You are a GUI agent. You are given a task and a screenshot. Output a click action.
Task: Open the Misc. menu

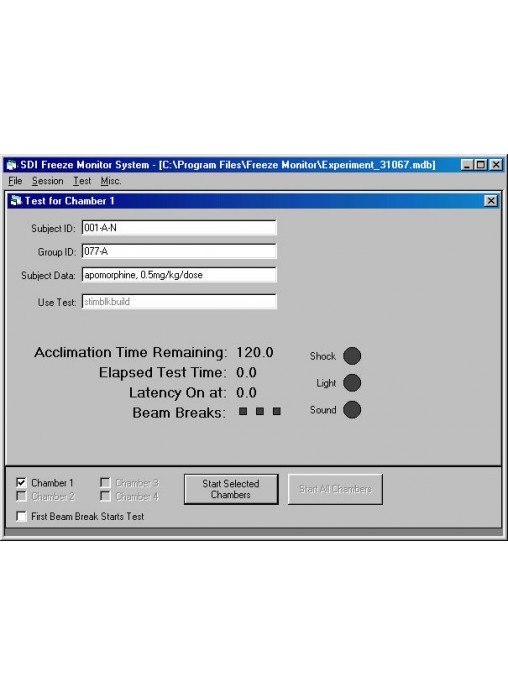click(111, 181)
